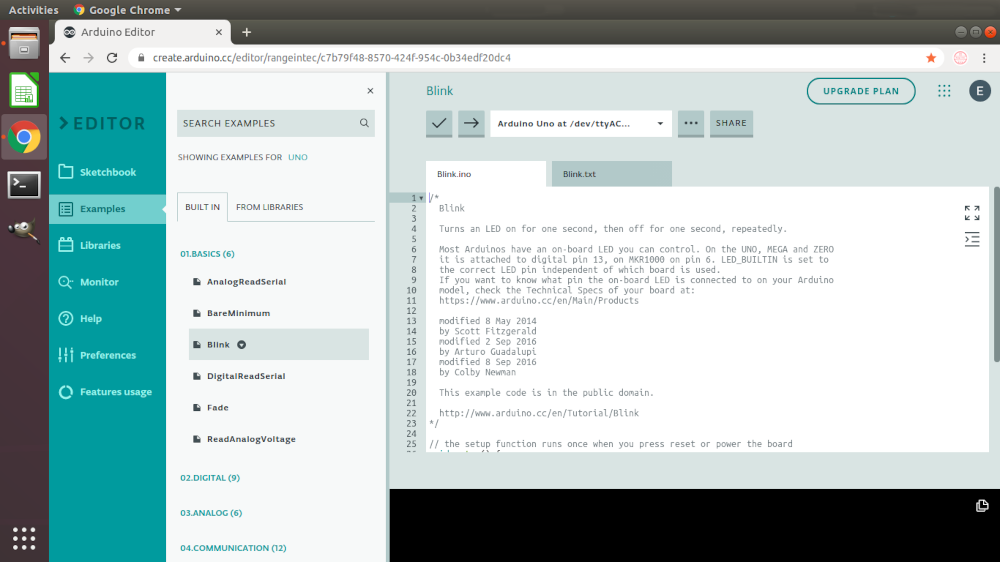Collapse the 01.BASICS category
1000x562 pixels.
coord(207,254)
